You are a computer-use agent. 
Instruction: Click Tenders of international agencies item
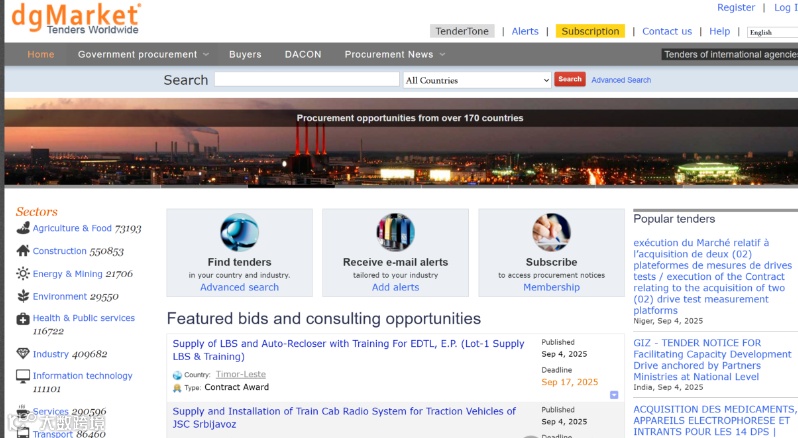tap(730, 54)
